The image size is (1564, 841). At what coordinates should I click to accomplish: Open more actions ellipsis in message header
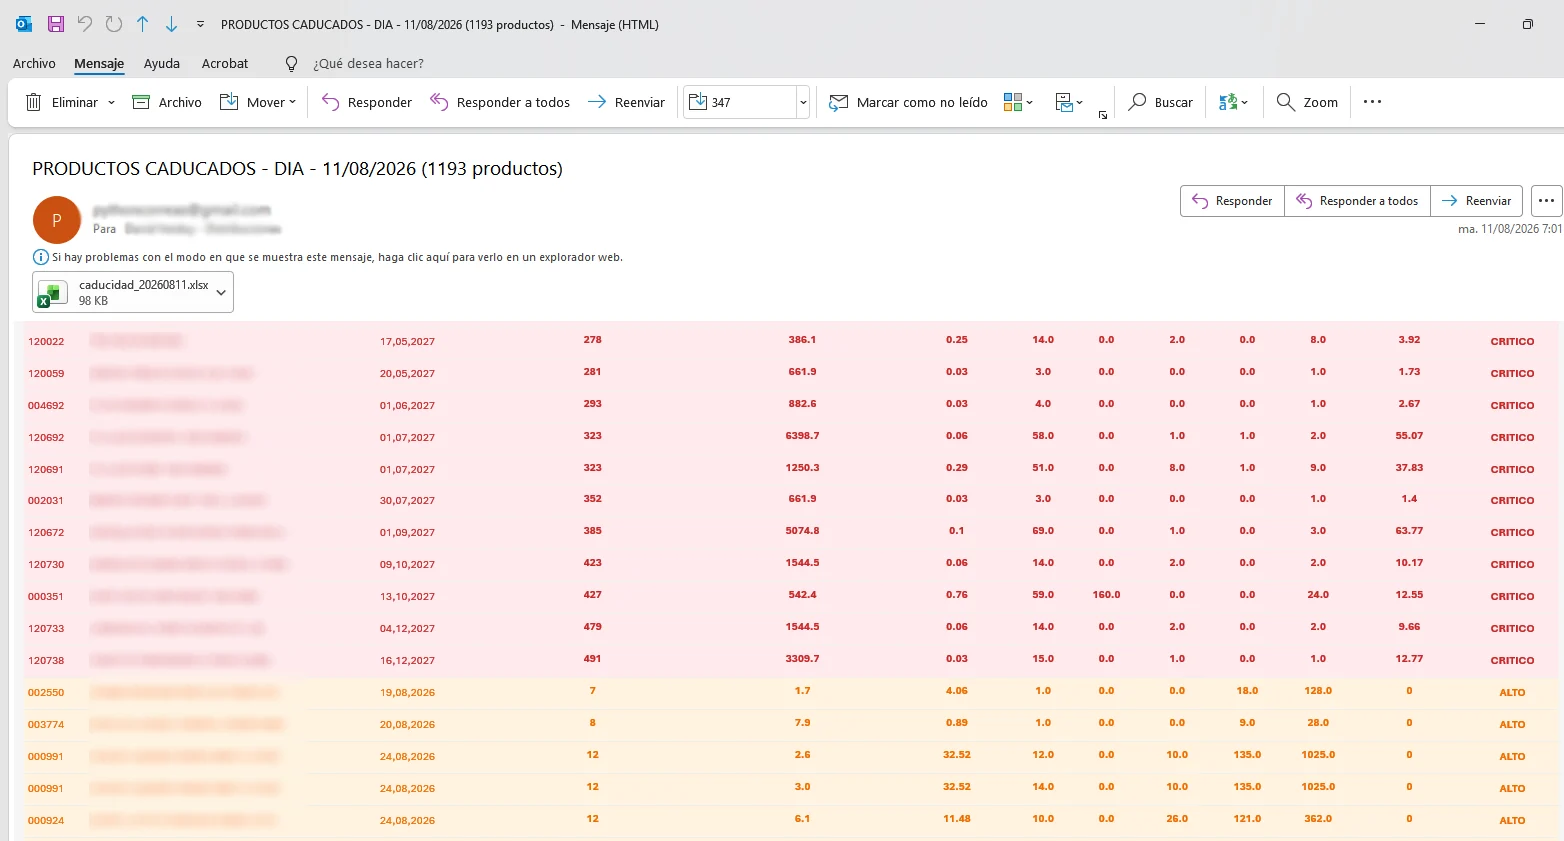(1546, 201)
